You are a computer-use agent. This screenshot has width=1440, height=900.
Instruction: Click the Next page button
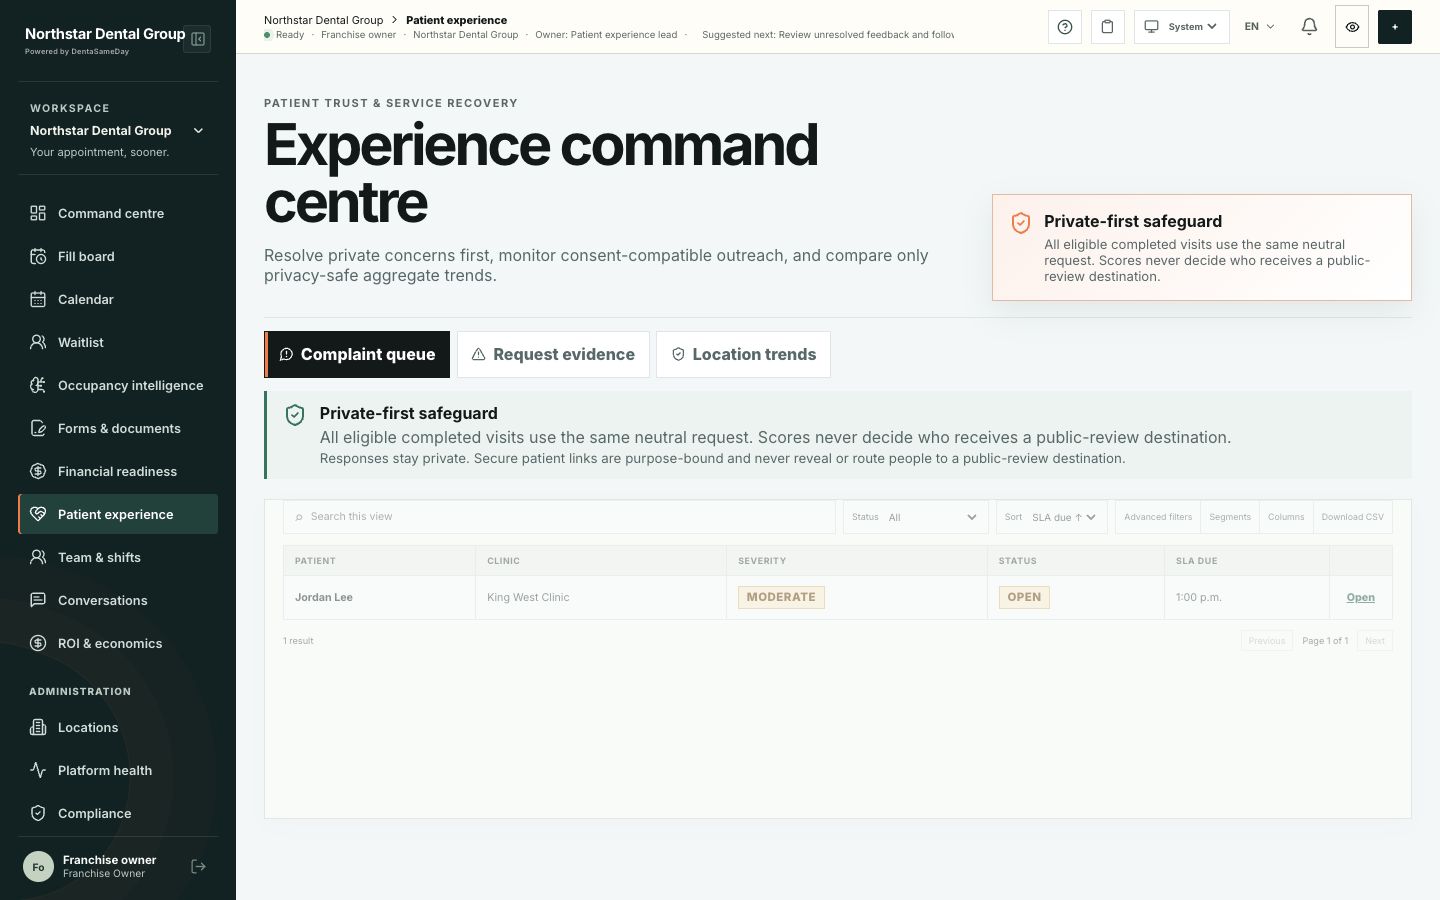(1375, 641)
